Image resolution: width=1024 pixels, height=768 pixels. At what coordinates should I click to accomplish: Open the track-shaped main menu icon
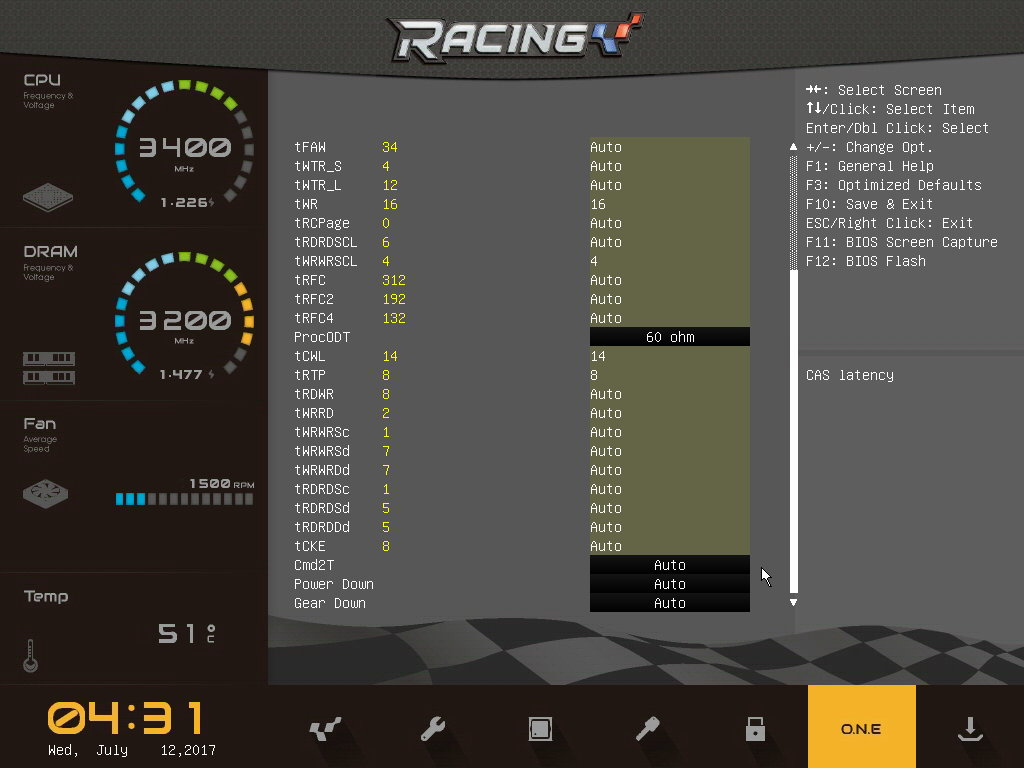point(327,730)
